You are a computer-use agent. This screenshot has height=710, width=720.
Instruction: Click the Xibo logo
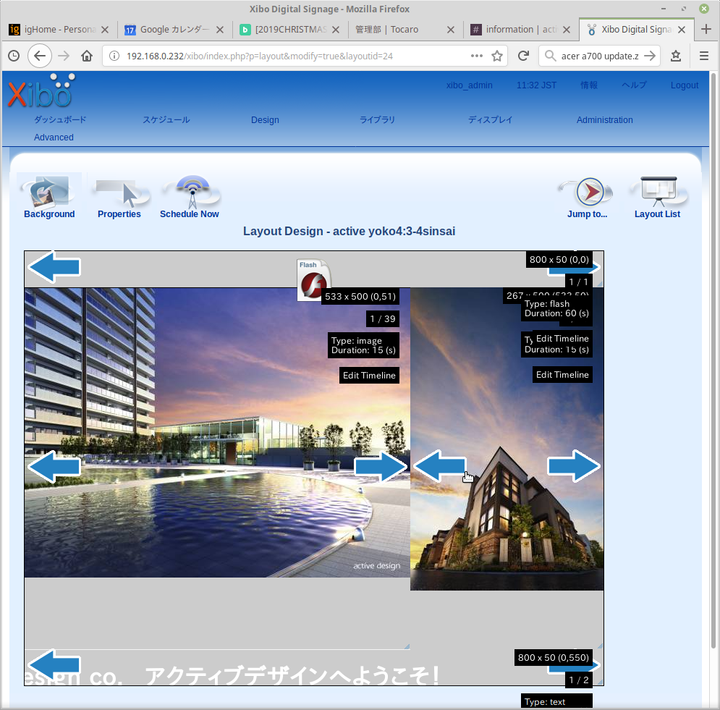41,91
